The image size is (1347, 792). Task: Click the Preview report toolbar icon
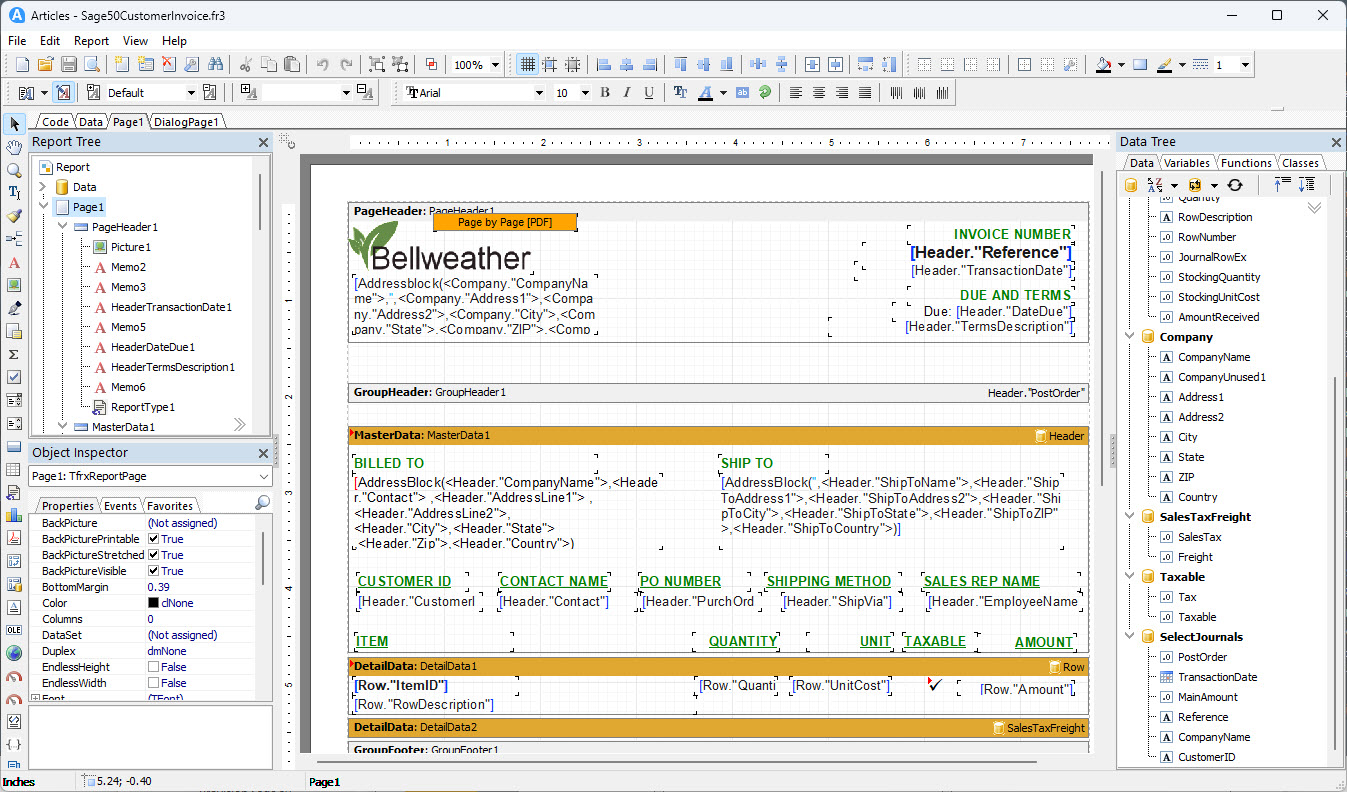tap(92, 65)
